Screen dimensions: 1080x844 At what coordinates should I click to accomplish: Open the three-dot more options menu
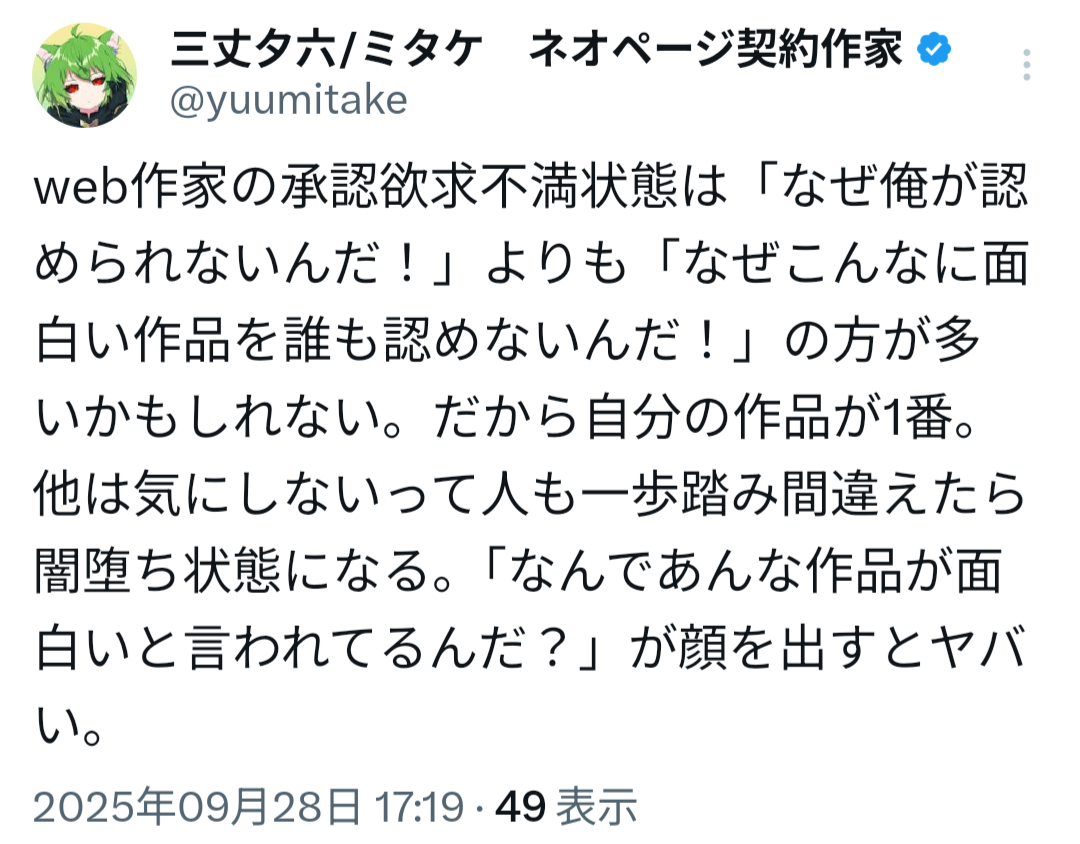1026,67
